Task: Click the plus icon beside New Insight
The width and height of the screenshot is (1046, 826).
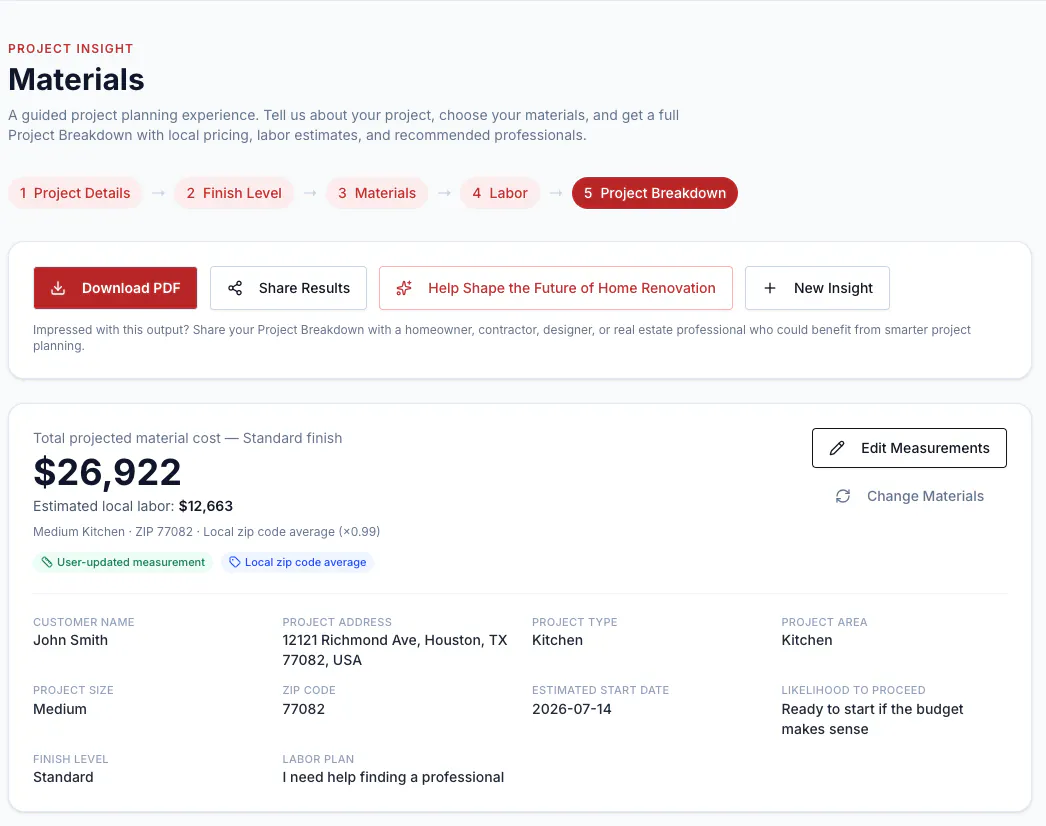Action: (x=770, y=288)
